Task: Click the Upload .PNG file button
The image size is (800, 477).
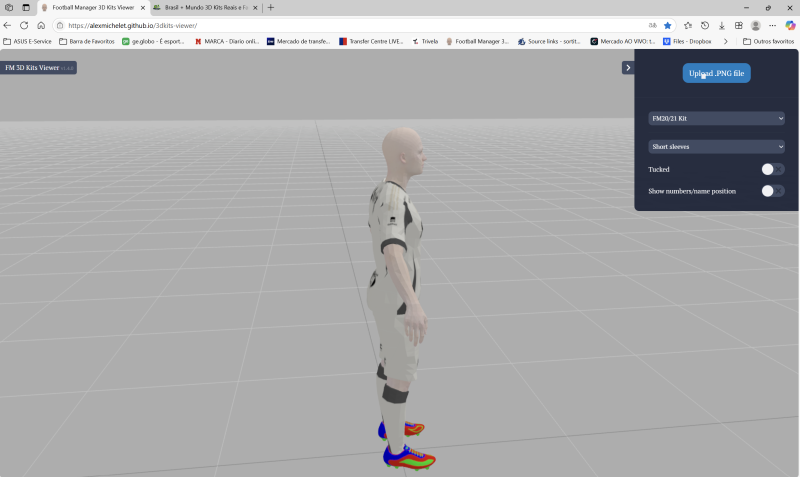Action: pos(716,73)
